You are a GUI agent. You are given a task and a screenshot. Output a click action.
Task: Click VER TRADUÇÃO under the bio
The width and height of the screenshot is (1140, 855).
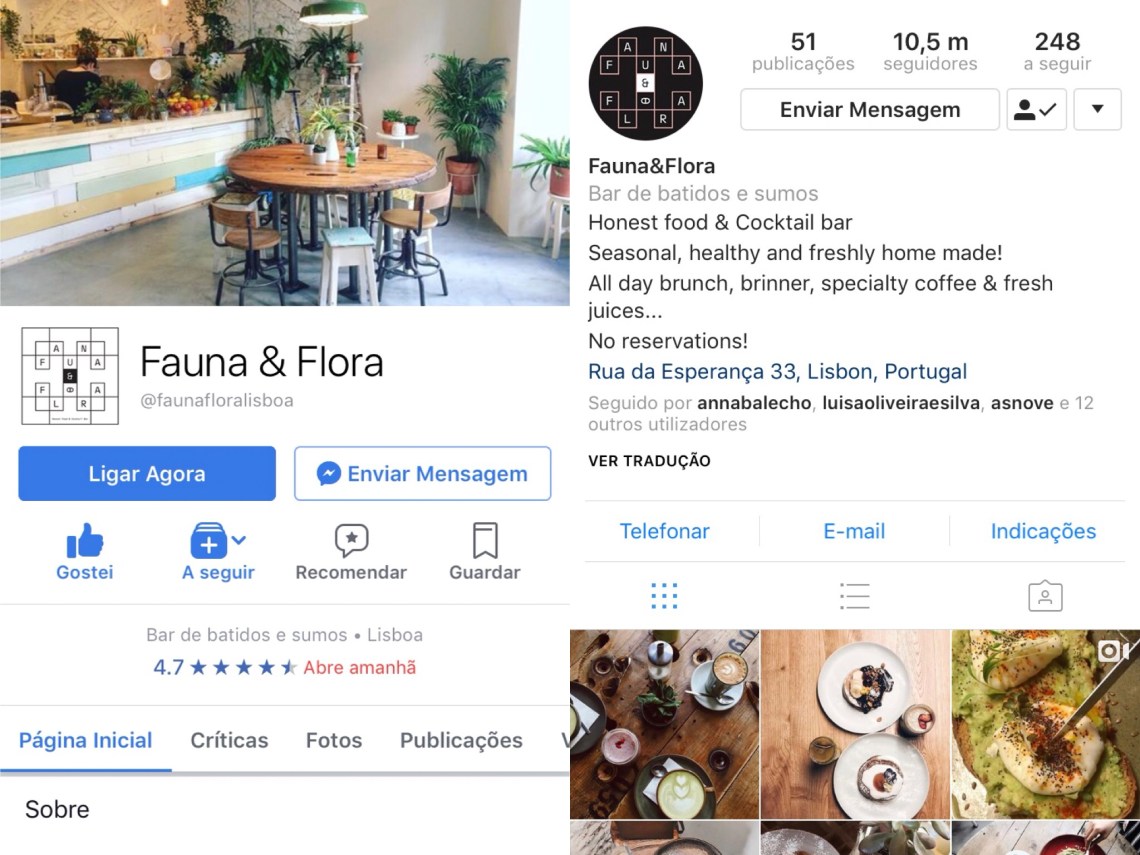click(649, 460)
